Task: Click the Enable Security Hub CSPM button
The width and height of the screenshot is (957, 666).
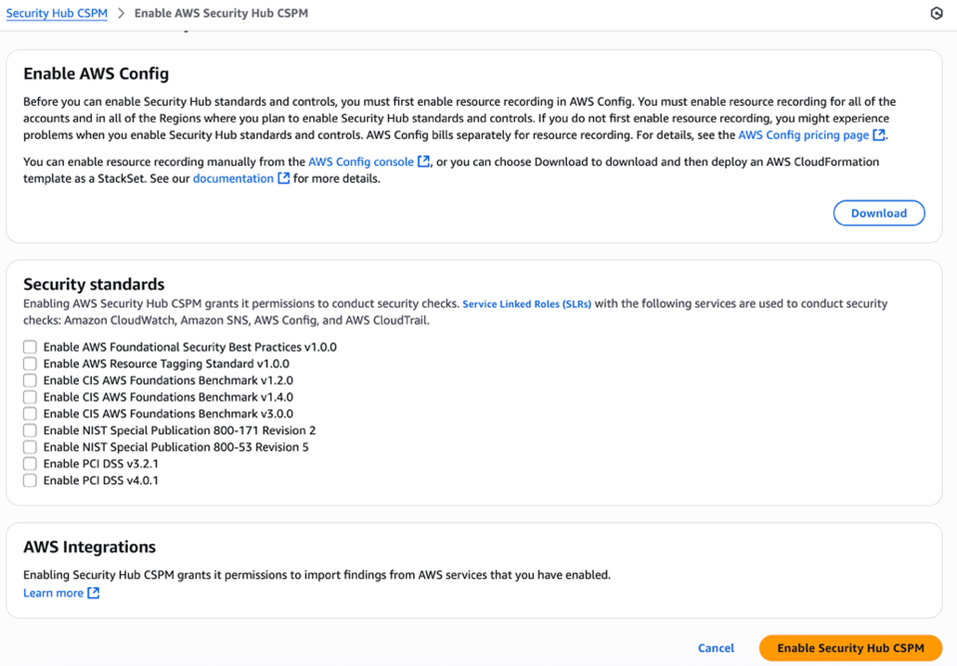Action: click(849, 647)
